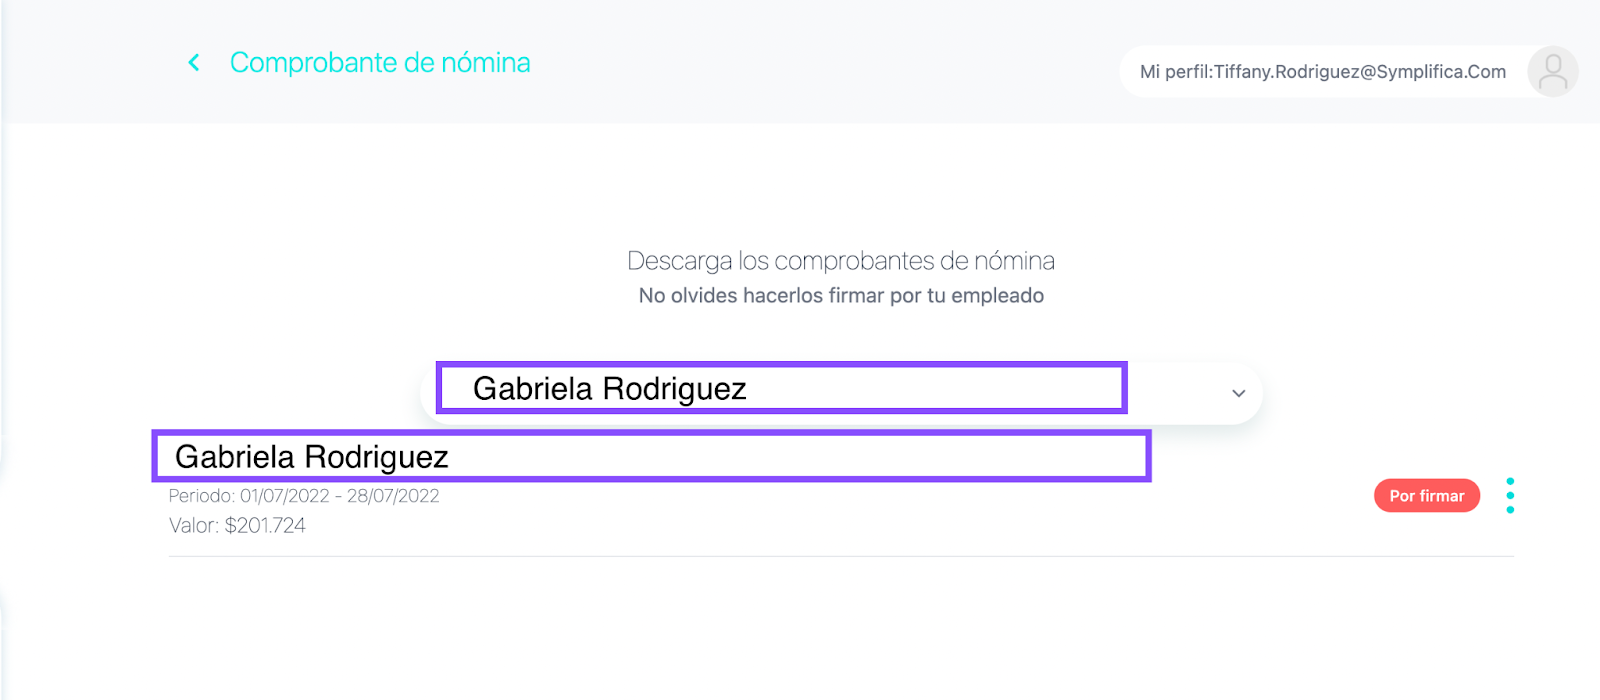Viewport: 1600px width, 700px height.
Task: Expand the employee selector chevron arrow
Action: [x=1238, y=393]
